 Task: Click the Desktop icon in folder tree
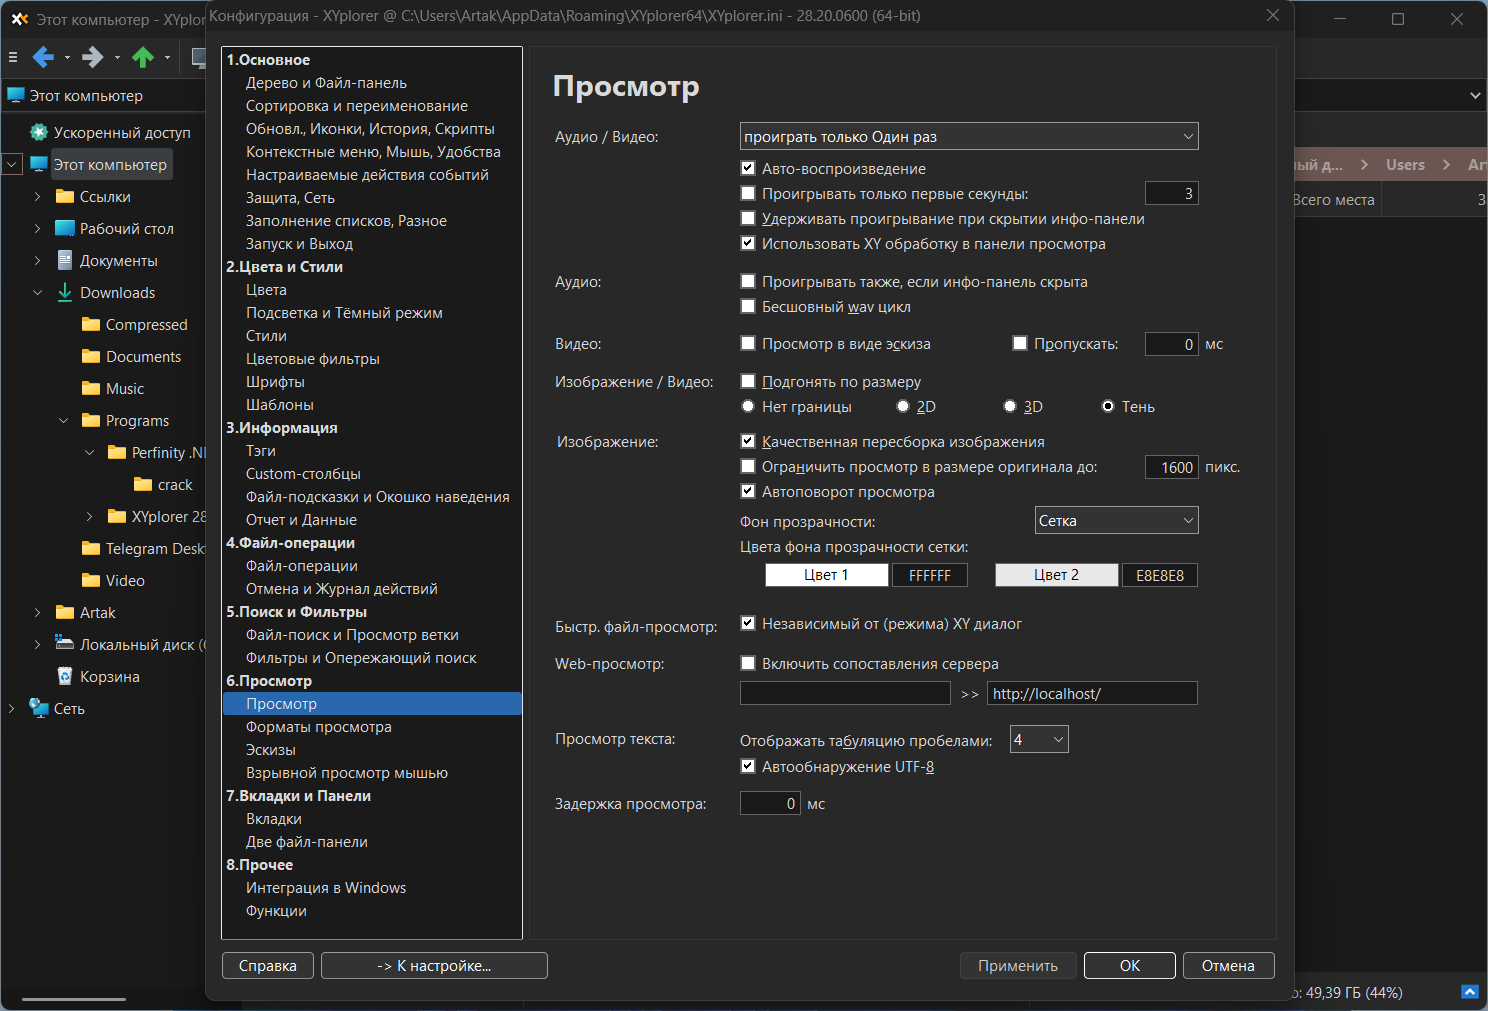tap(65, 228)
